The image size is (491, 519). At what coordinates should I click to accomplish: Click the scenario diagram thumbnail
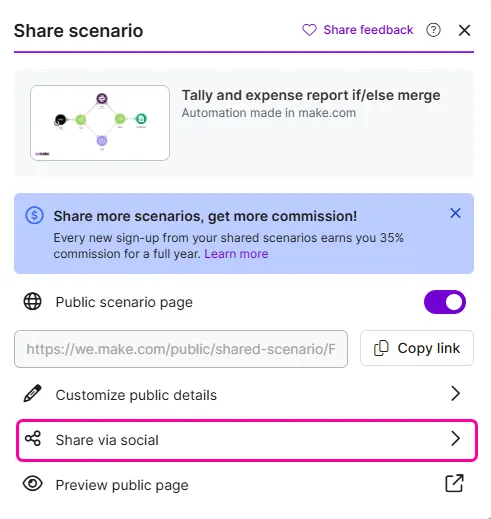click(x=100, y=123)
